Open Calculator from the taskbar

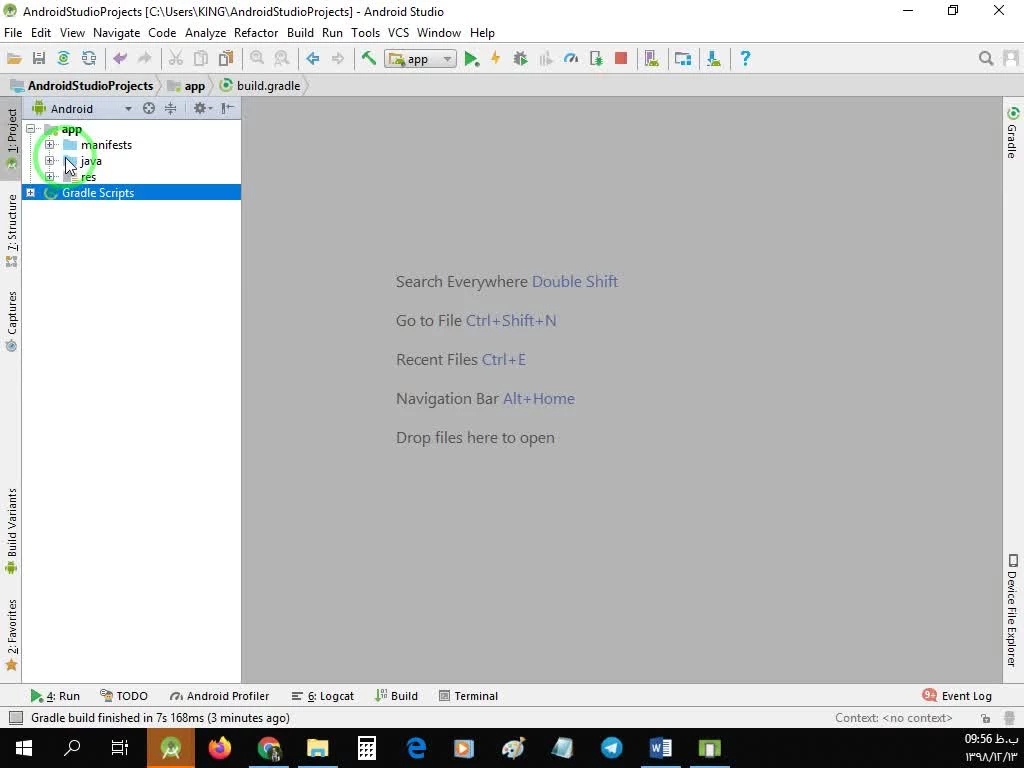(x=366, y=748)
